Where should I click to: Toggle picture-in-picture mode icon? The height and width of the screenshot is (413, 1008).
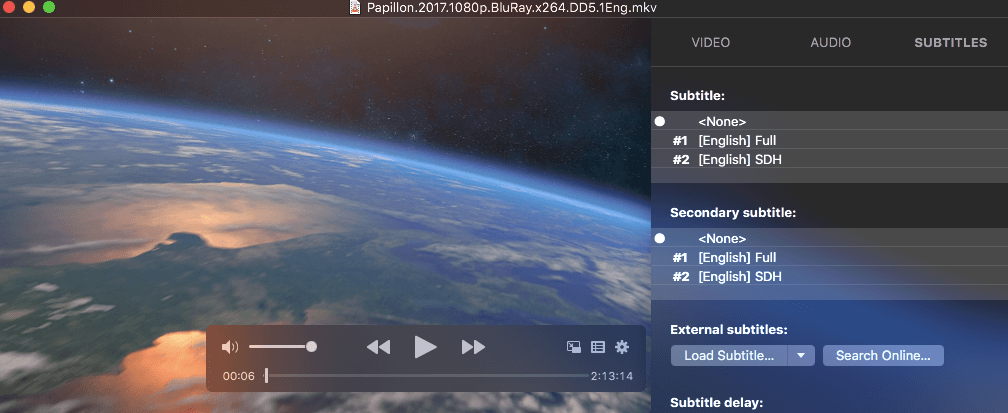click(573, 347)
